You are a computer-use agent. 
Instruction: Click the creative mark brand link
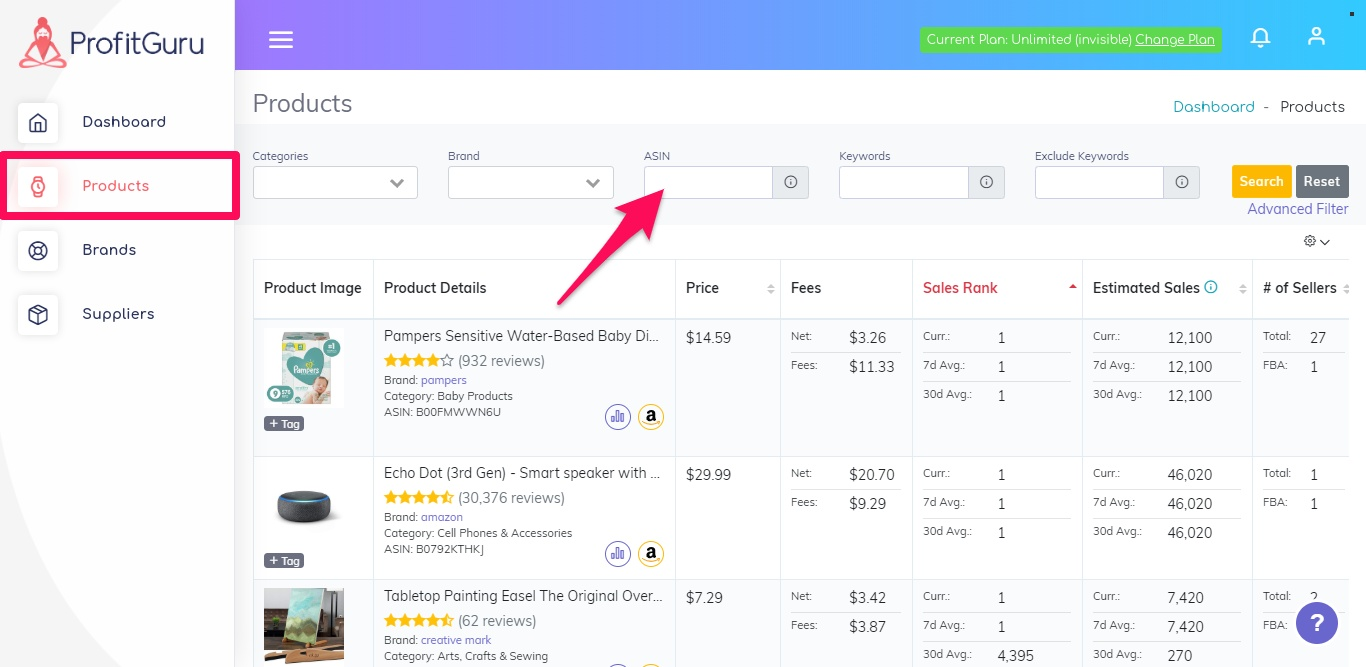[x=456, y=640]
